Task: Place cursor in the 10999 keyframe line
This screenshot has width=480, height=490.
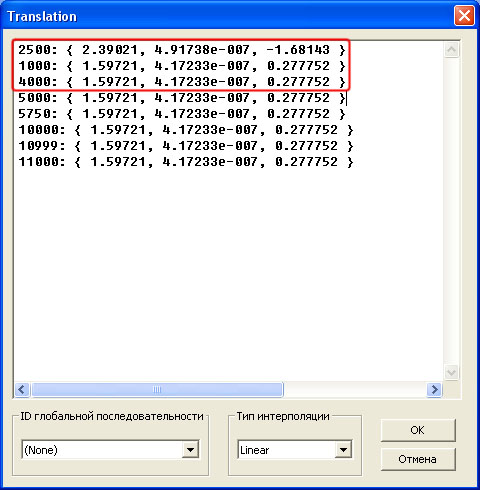Action: (x=186, y=146)
